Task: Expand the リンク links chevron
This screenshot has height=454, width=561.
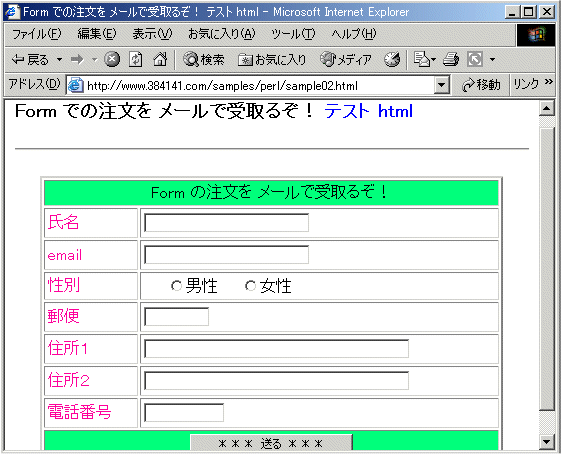Action: [549, 82]
